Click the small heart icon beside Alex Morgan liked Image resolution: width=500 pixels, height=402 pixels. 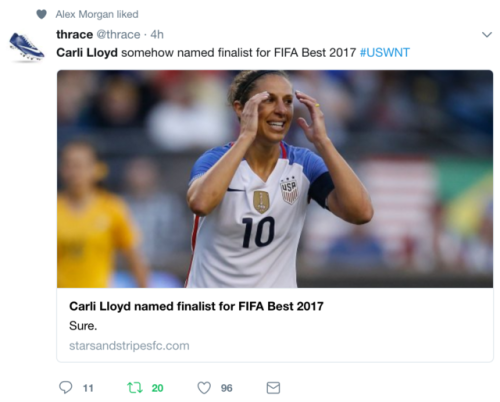41,14
